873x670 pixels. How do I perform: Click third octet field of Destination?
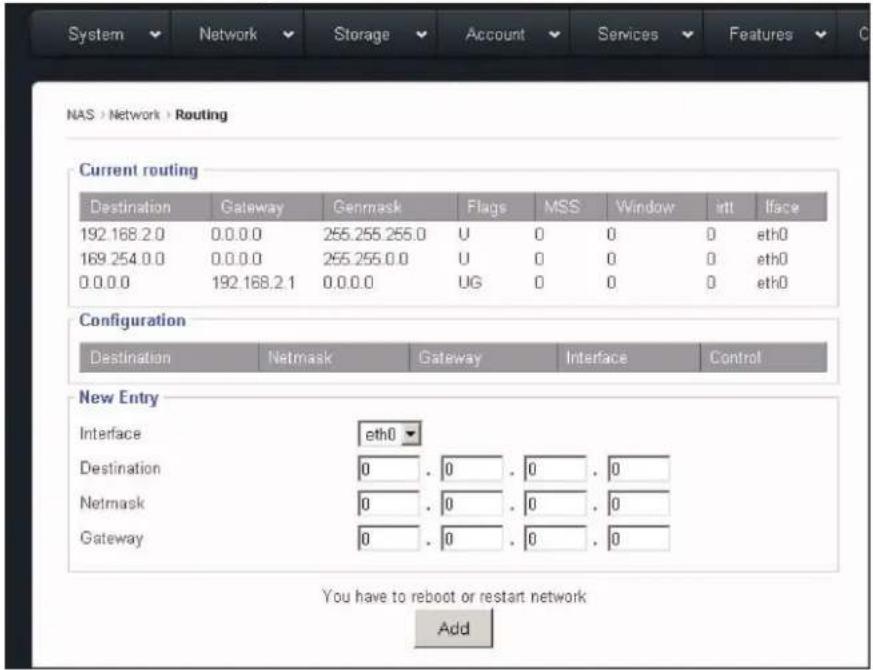555,469
